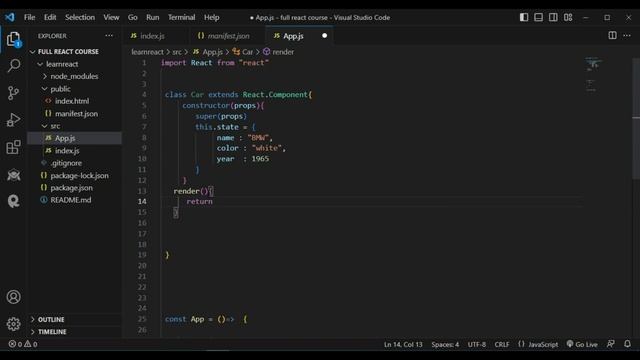
Task: Show errors and warnings problems count
Action: pos(23,344)
